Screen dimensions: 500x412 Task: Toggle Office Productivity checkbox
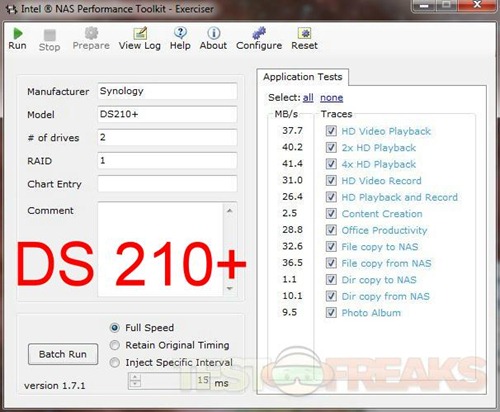[331, 230]
